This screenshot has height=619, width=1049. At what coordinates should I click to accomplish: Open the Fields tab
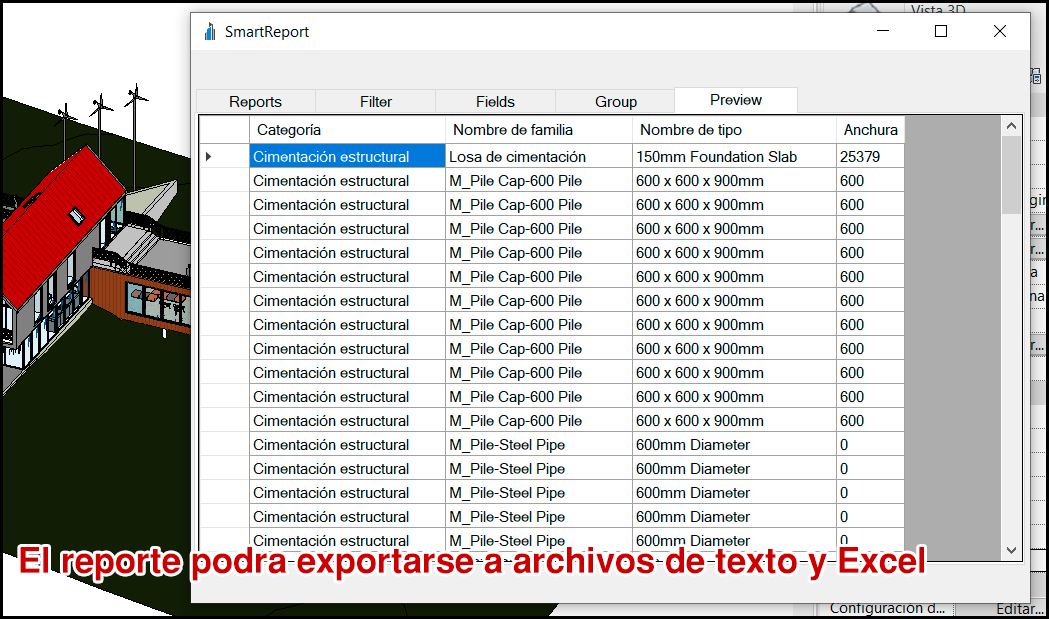(x=495, y=102)
